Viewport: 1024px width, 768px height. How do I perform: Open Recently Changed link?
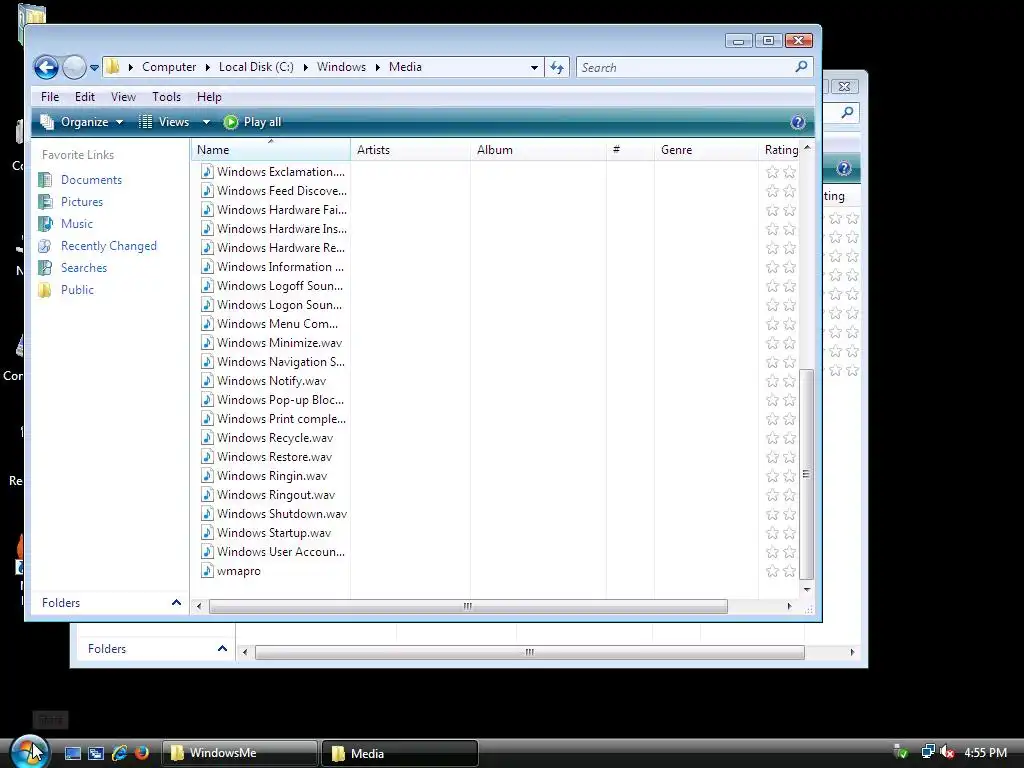[x=108, y=246]
